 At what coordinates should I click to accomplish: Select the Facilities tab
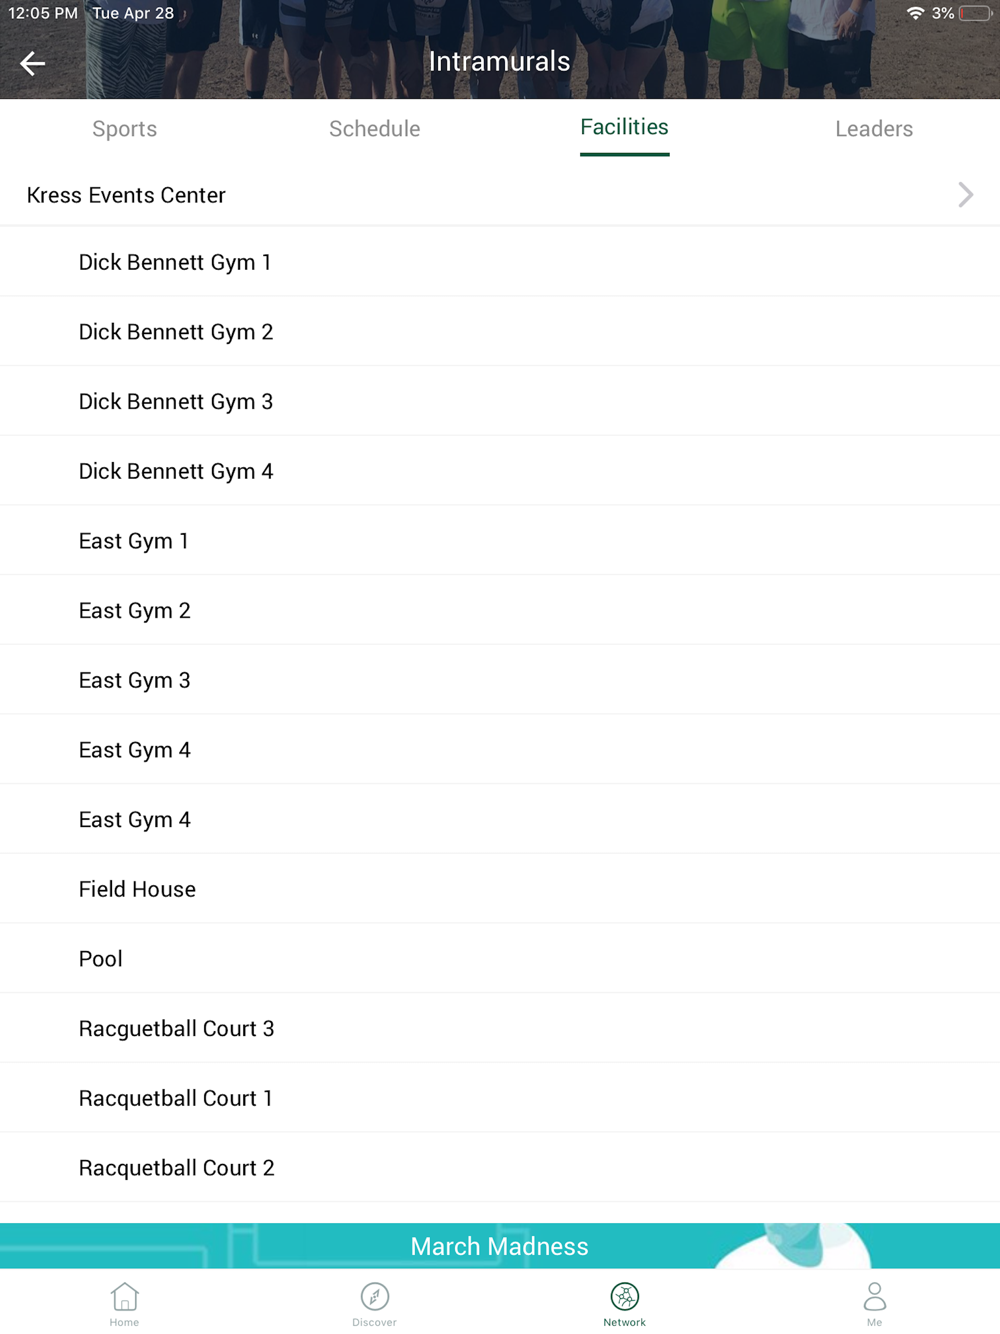tap(624, 128)
